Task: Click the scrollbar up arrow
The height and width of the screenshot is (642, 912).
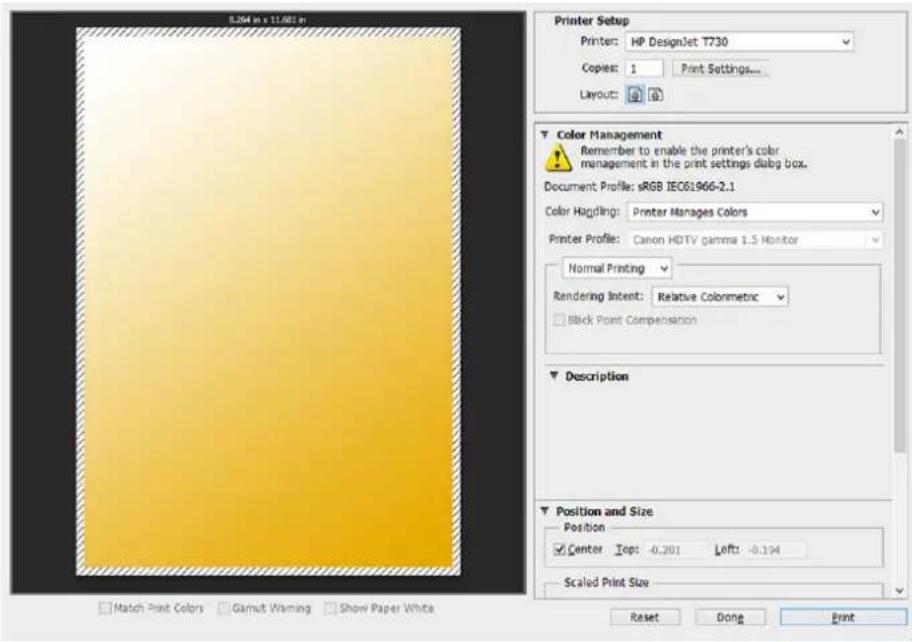Action: point(900,133)
